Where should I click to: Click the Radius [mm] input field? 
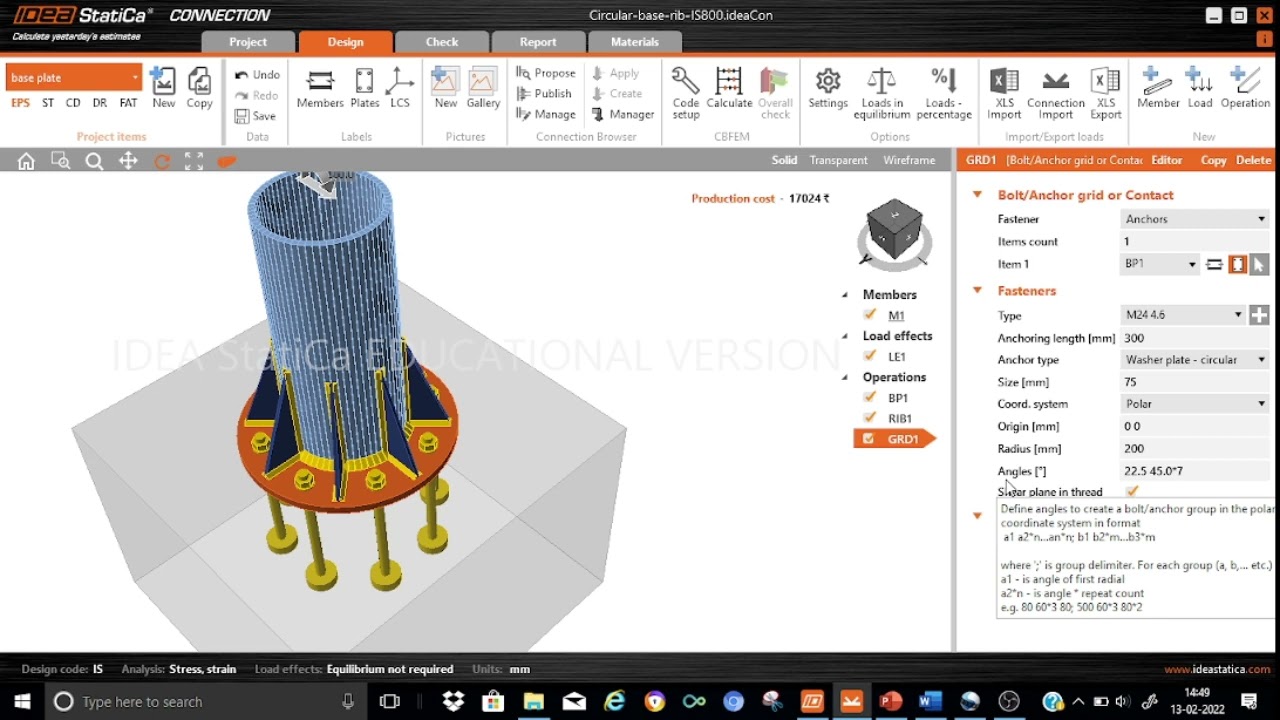[1195, 449]
